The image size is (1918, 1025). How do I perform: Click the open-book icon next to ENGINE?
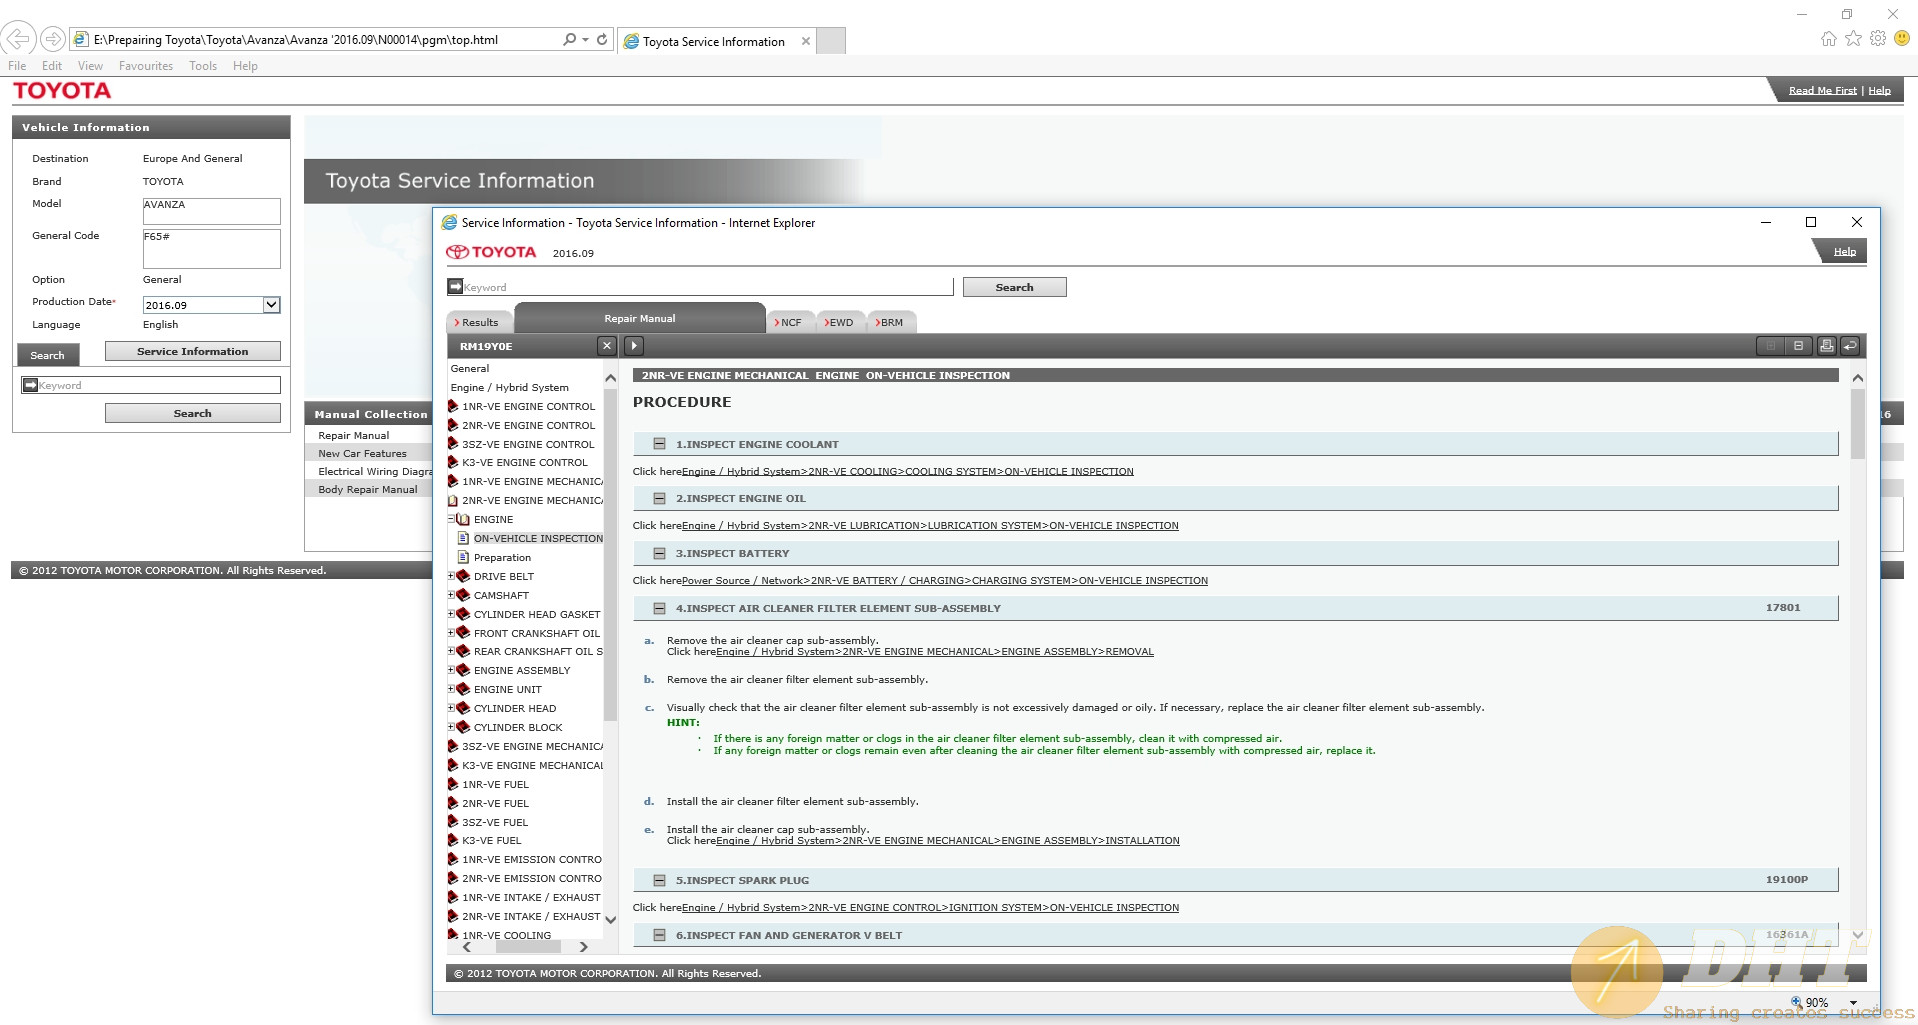click(463, 519)
